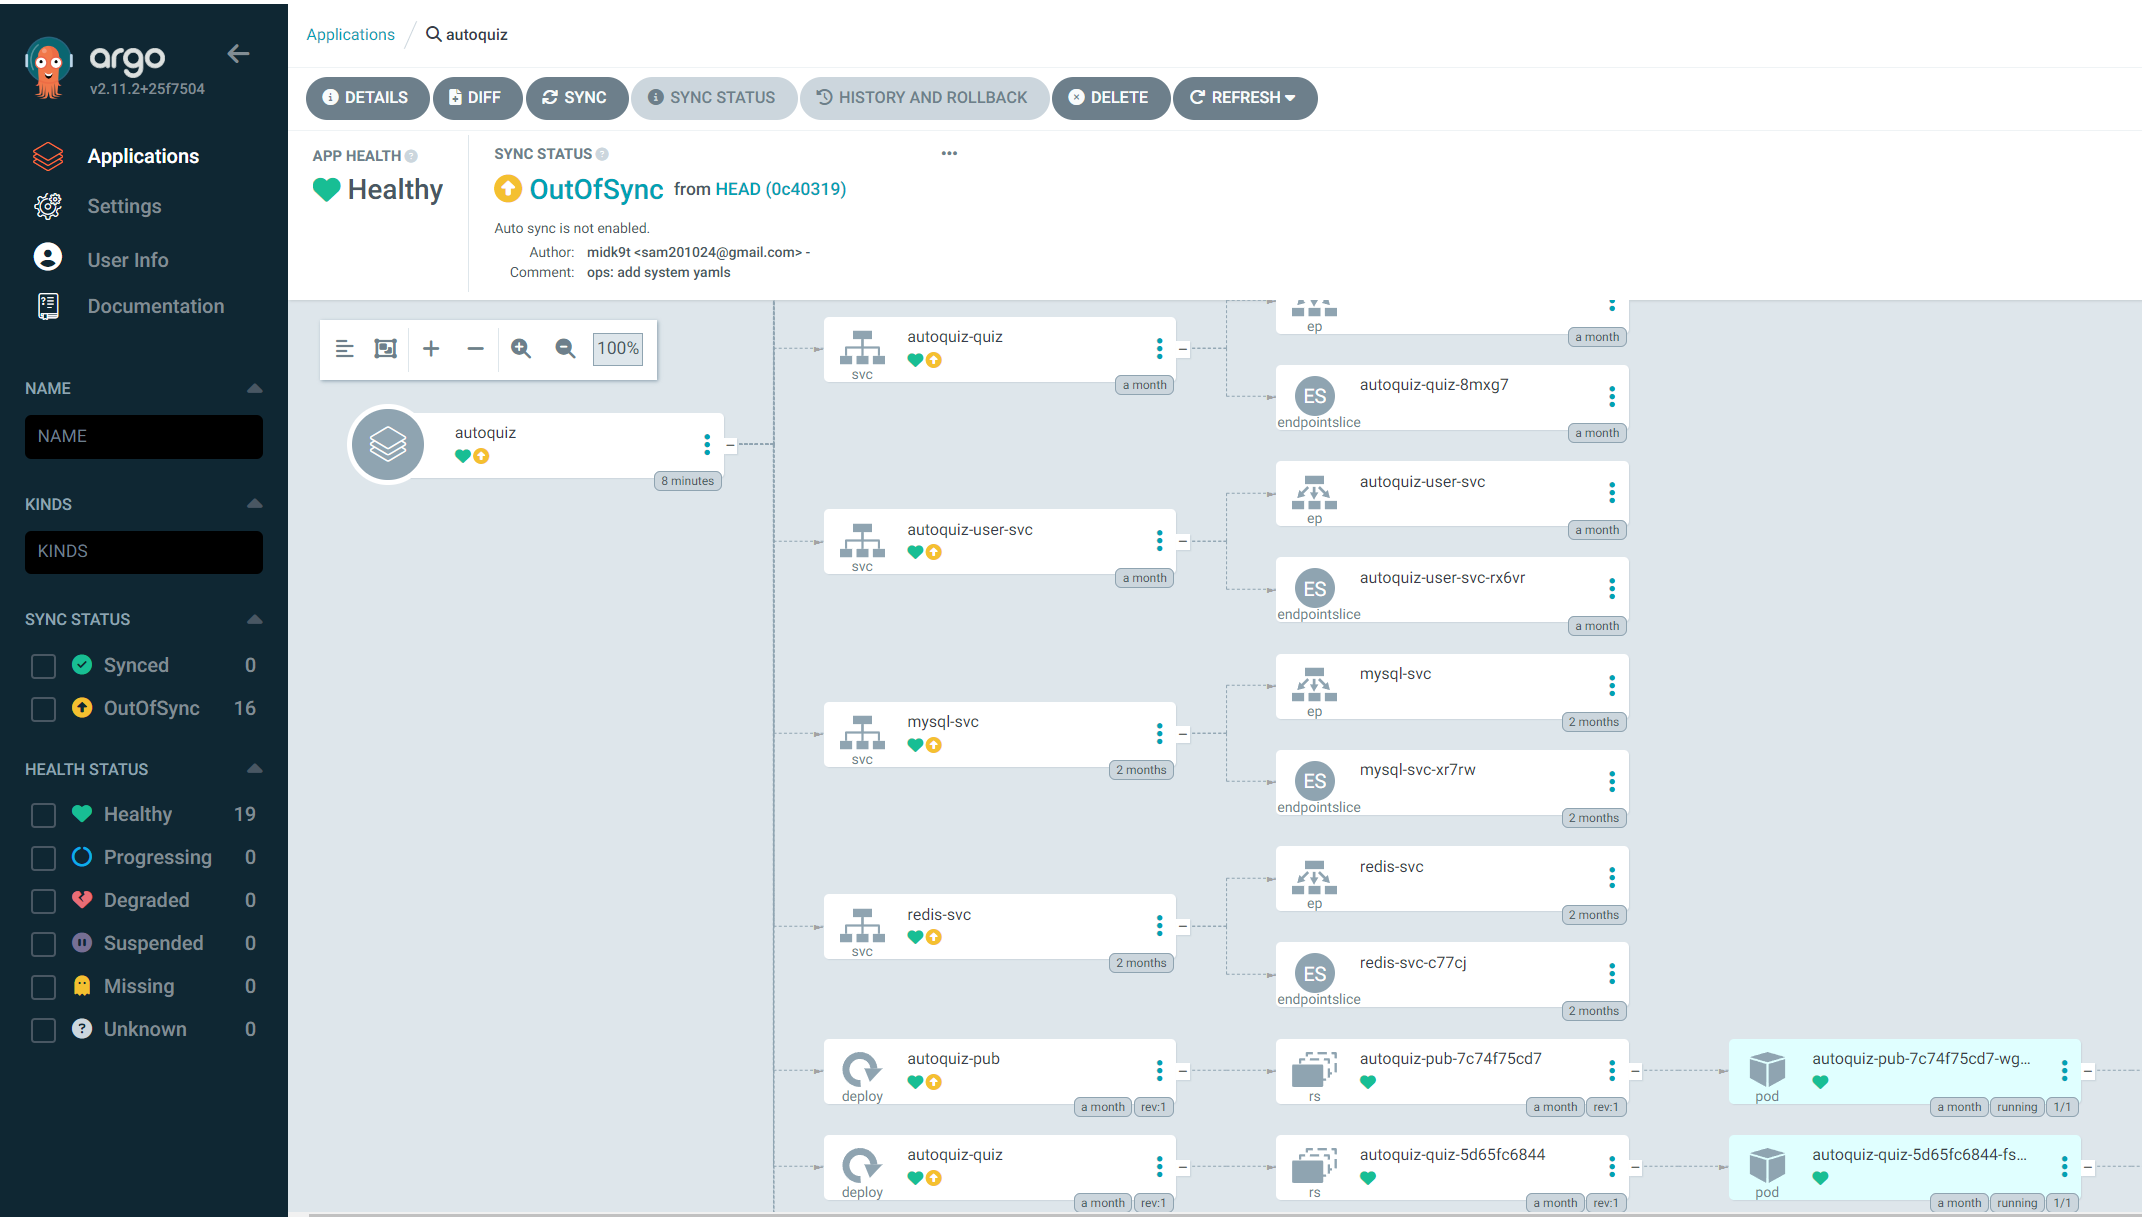The height and width of the screenshot is (1217, 2142).
Task: Click the compact tree layout icon
Action: 344,348
